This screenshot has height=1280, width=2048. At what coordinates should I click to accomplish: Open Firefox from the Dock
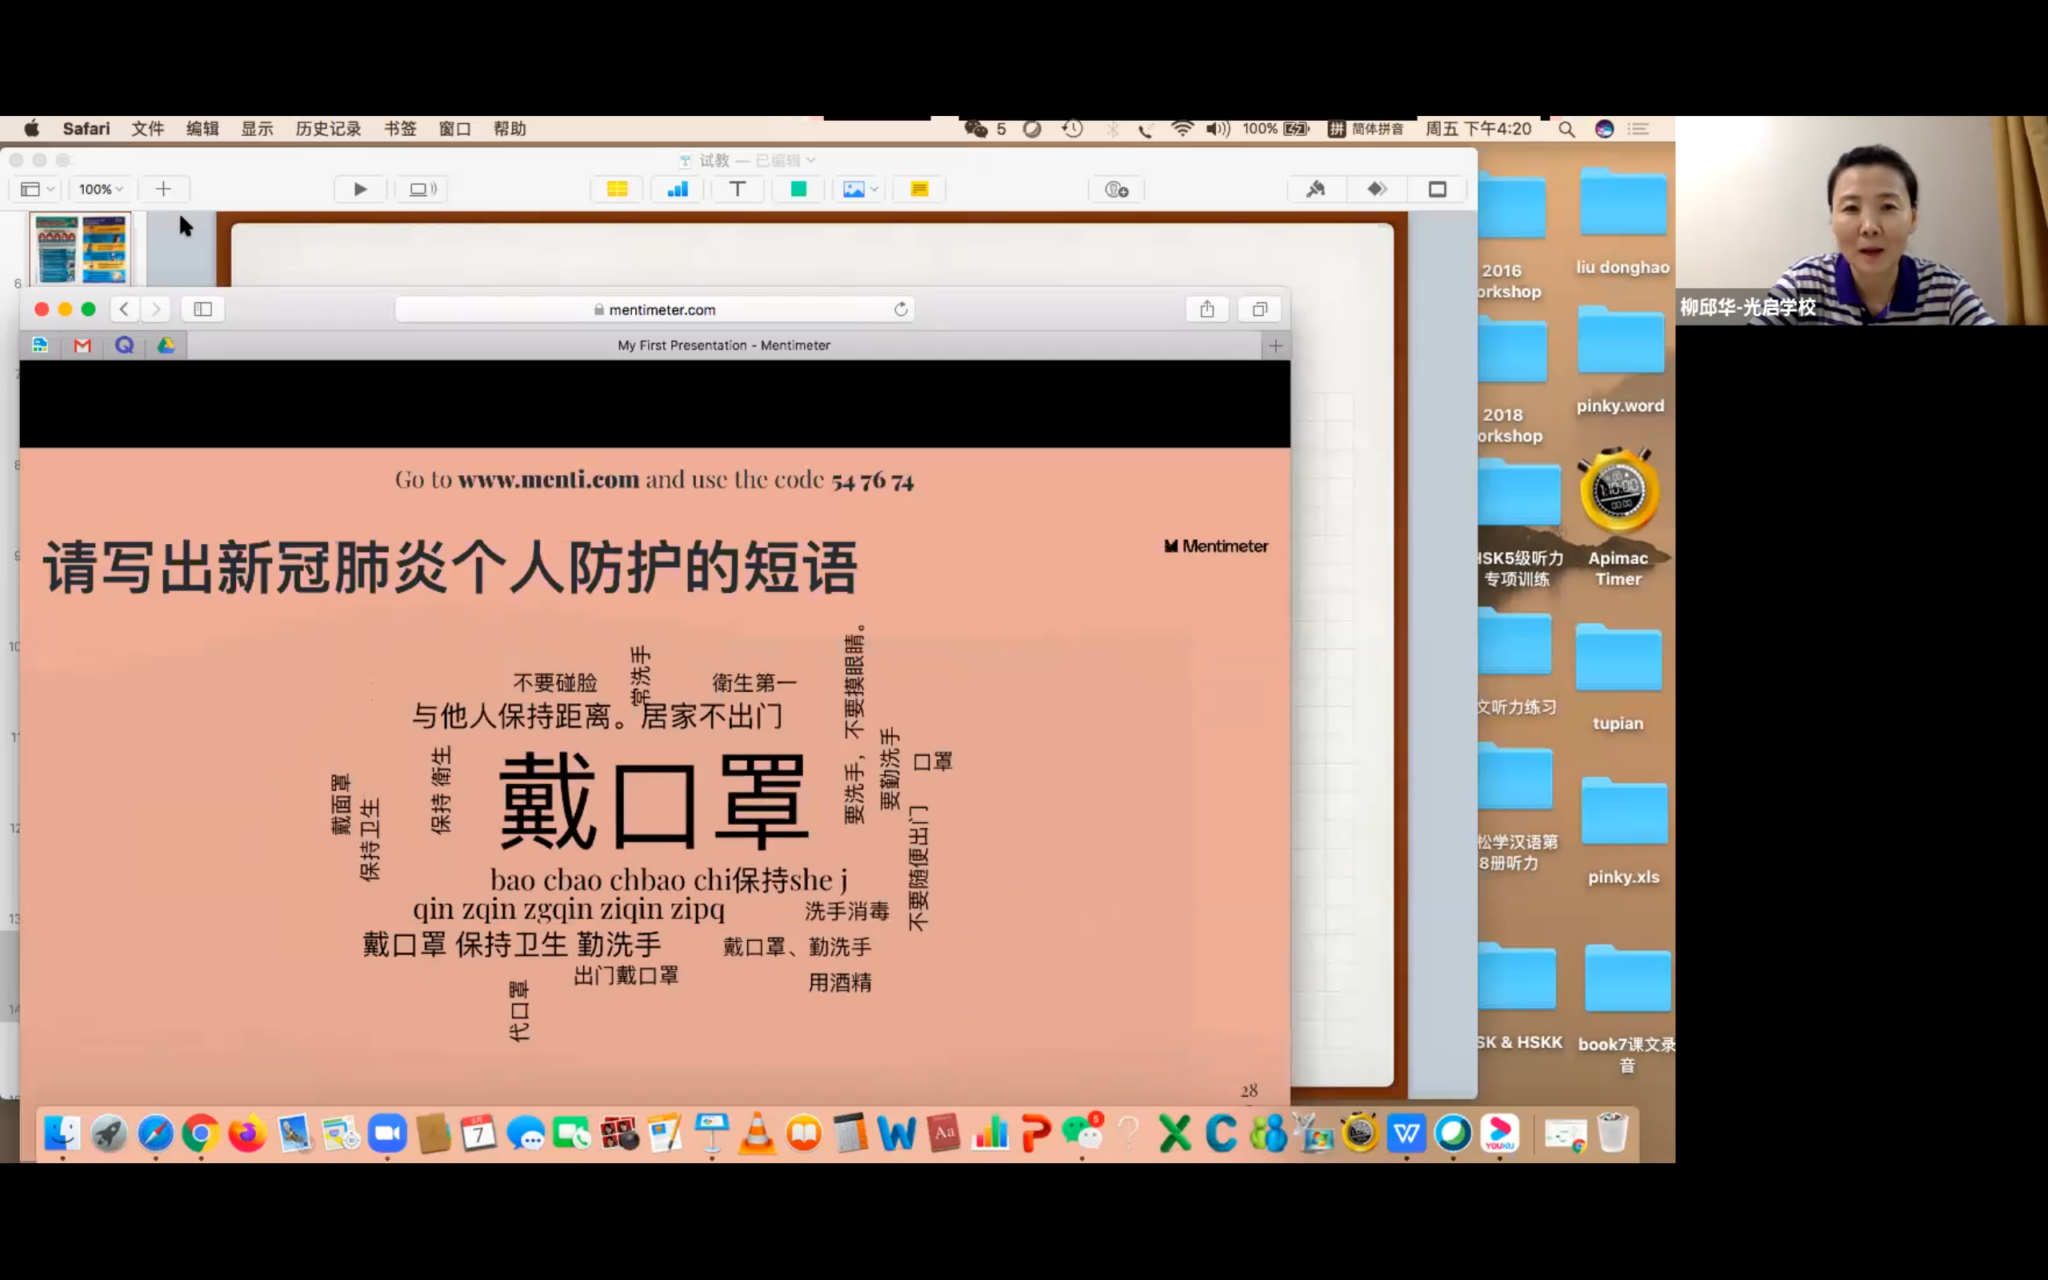pyautogui.click(x=247, y=1133)
